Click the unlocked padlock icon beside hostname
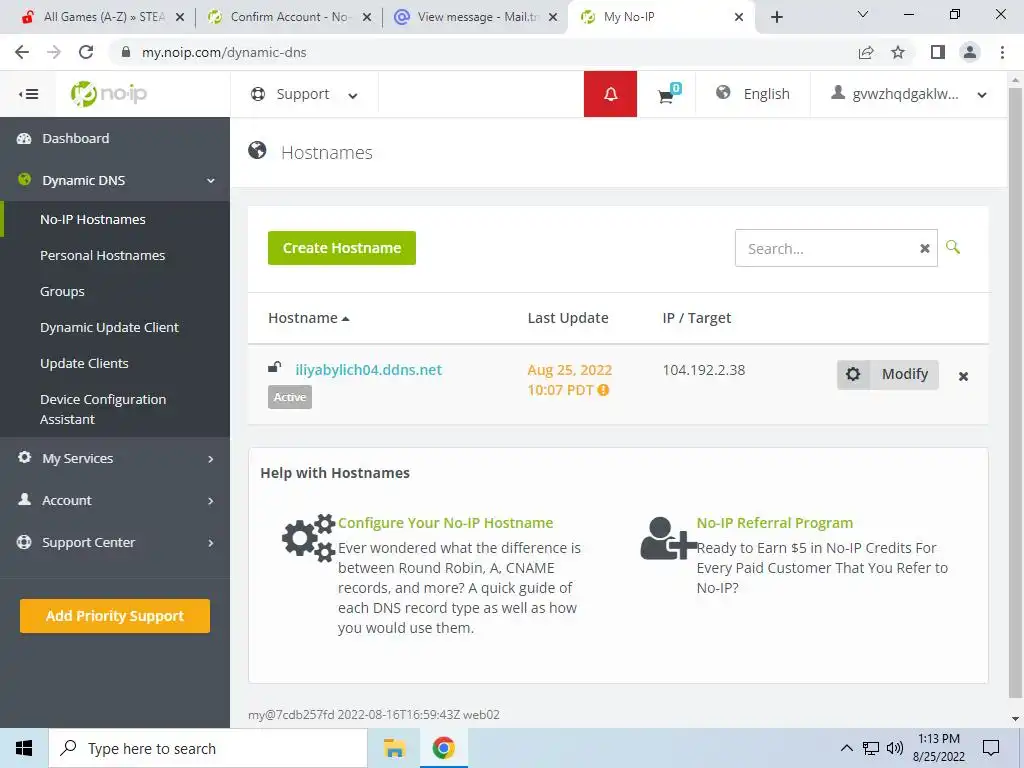The width and height of the screenshot is (1024, 768). (274, 367)
